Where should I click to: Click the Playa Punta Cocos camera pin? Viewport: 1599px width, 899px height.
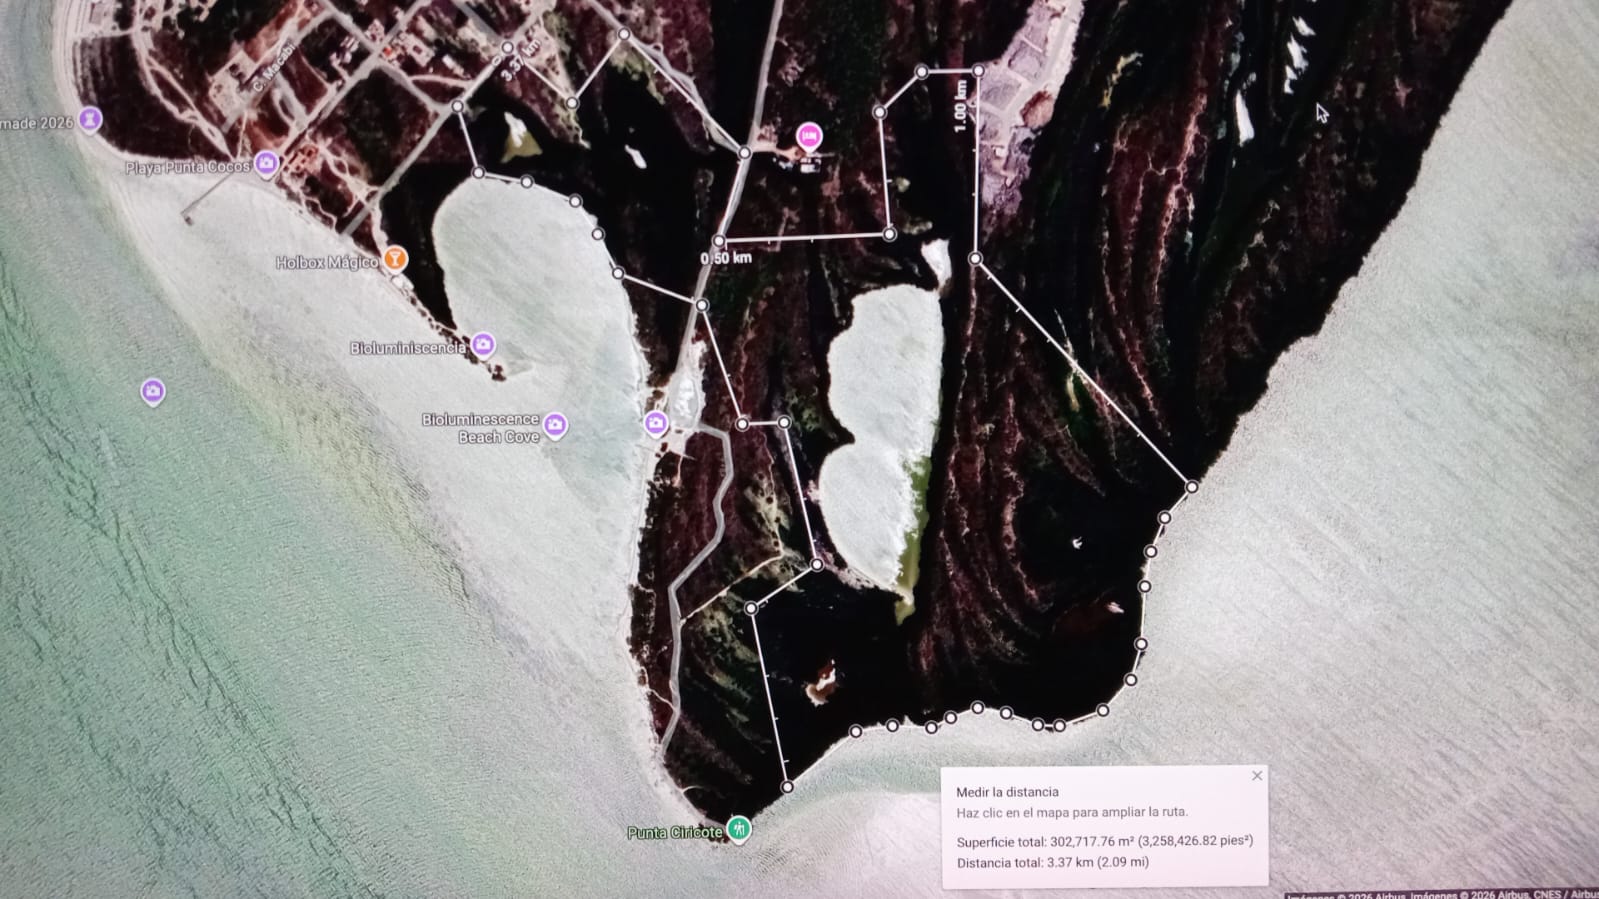[x=266, y=162]
